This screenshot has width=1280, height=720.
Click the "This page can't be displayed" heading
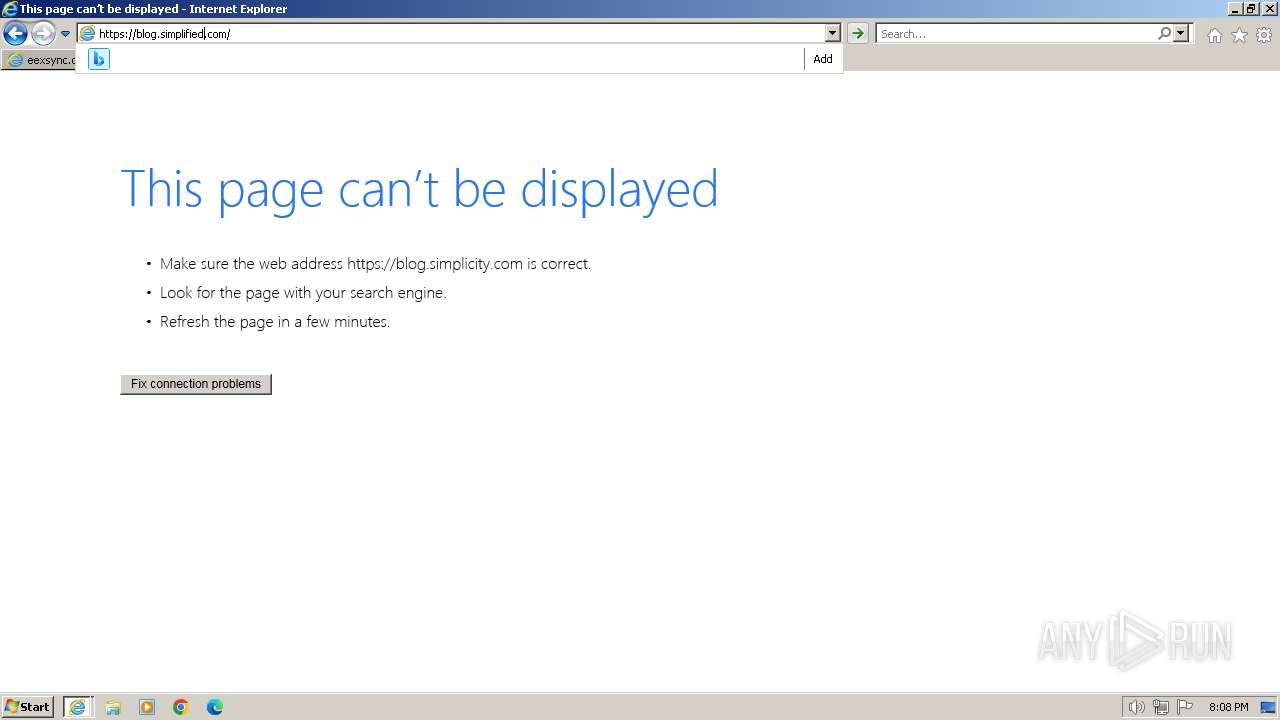(x=419, y=188)
